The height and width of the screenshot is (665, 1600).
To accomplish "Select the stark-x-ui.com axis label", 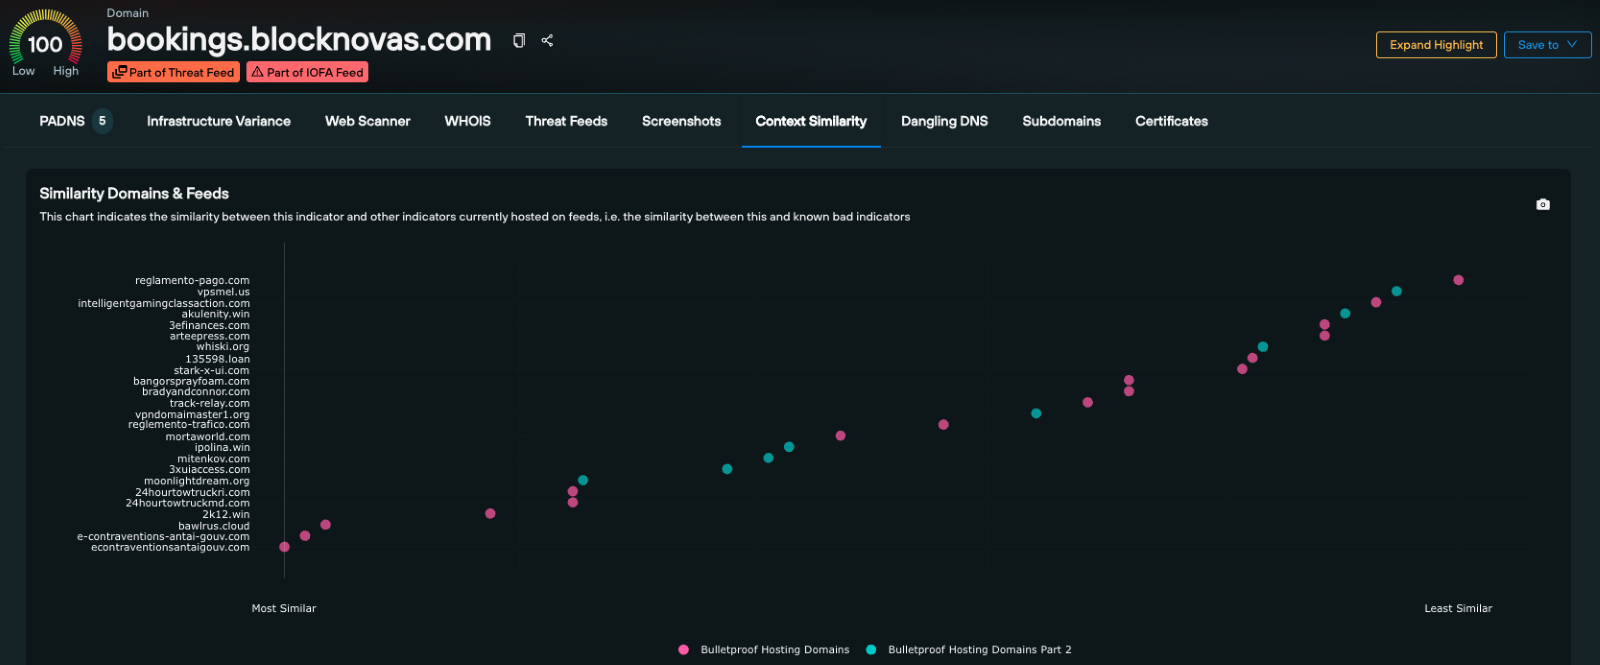I will point(212,370).
